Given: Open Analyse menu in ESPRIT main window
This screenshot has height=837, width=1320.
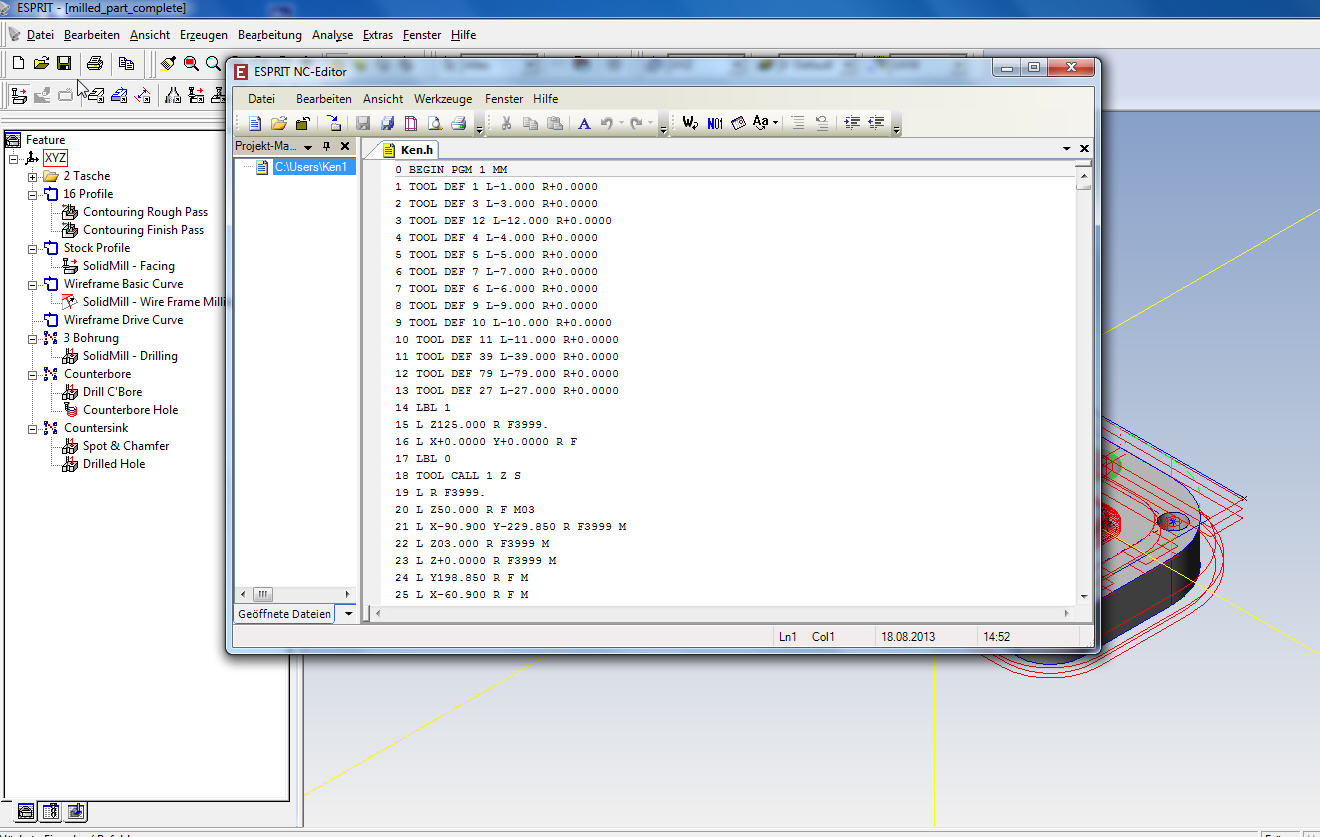Looking at the screenshot, I should (x=332, y=35).
